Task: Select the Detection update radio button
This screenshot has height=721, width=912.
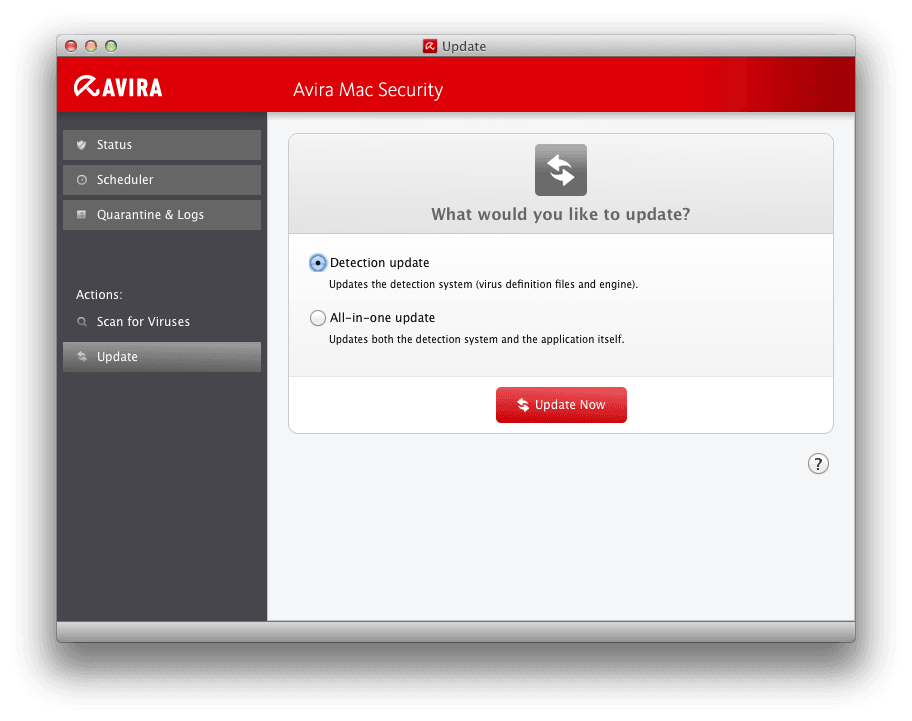Action: (x=317, y=263)
